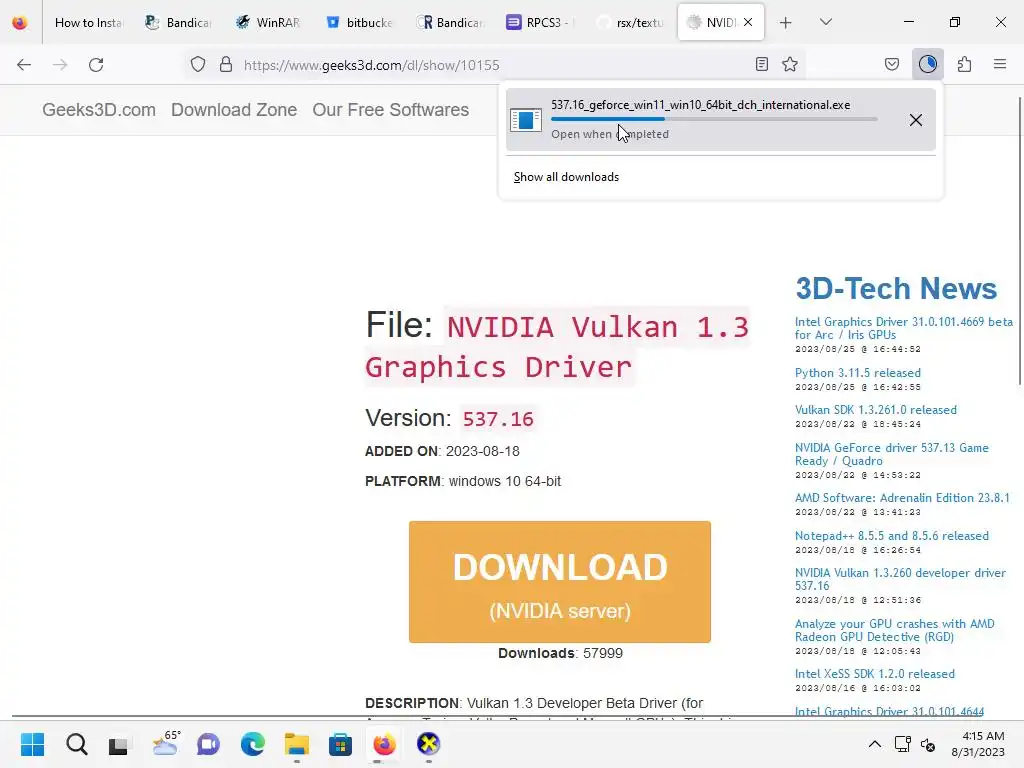Toggle reader view icon in address bar
This screenshot has height=768, width=1024.
(x=761, y=64)
